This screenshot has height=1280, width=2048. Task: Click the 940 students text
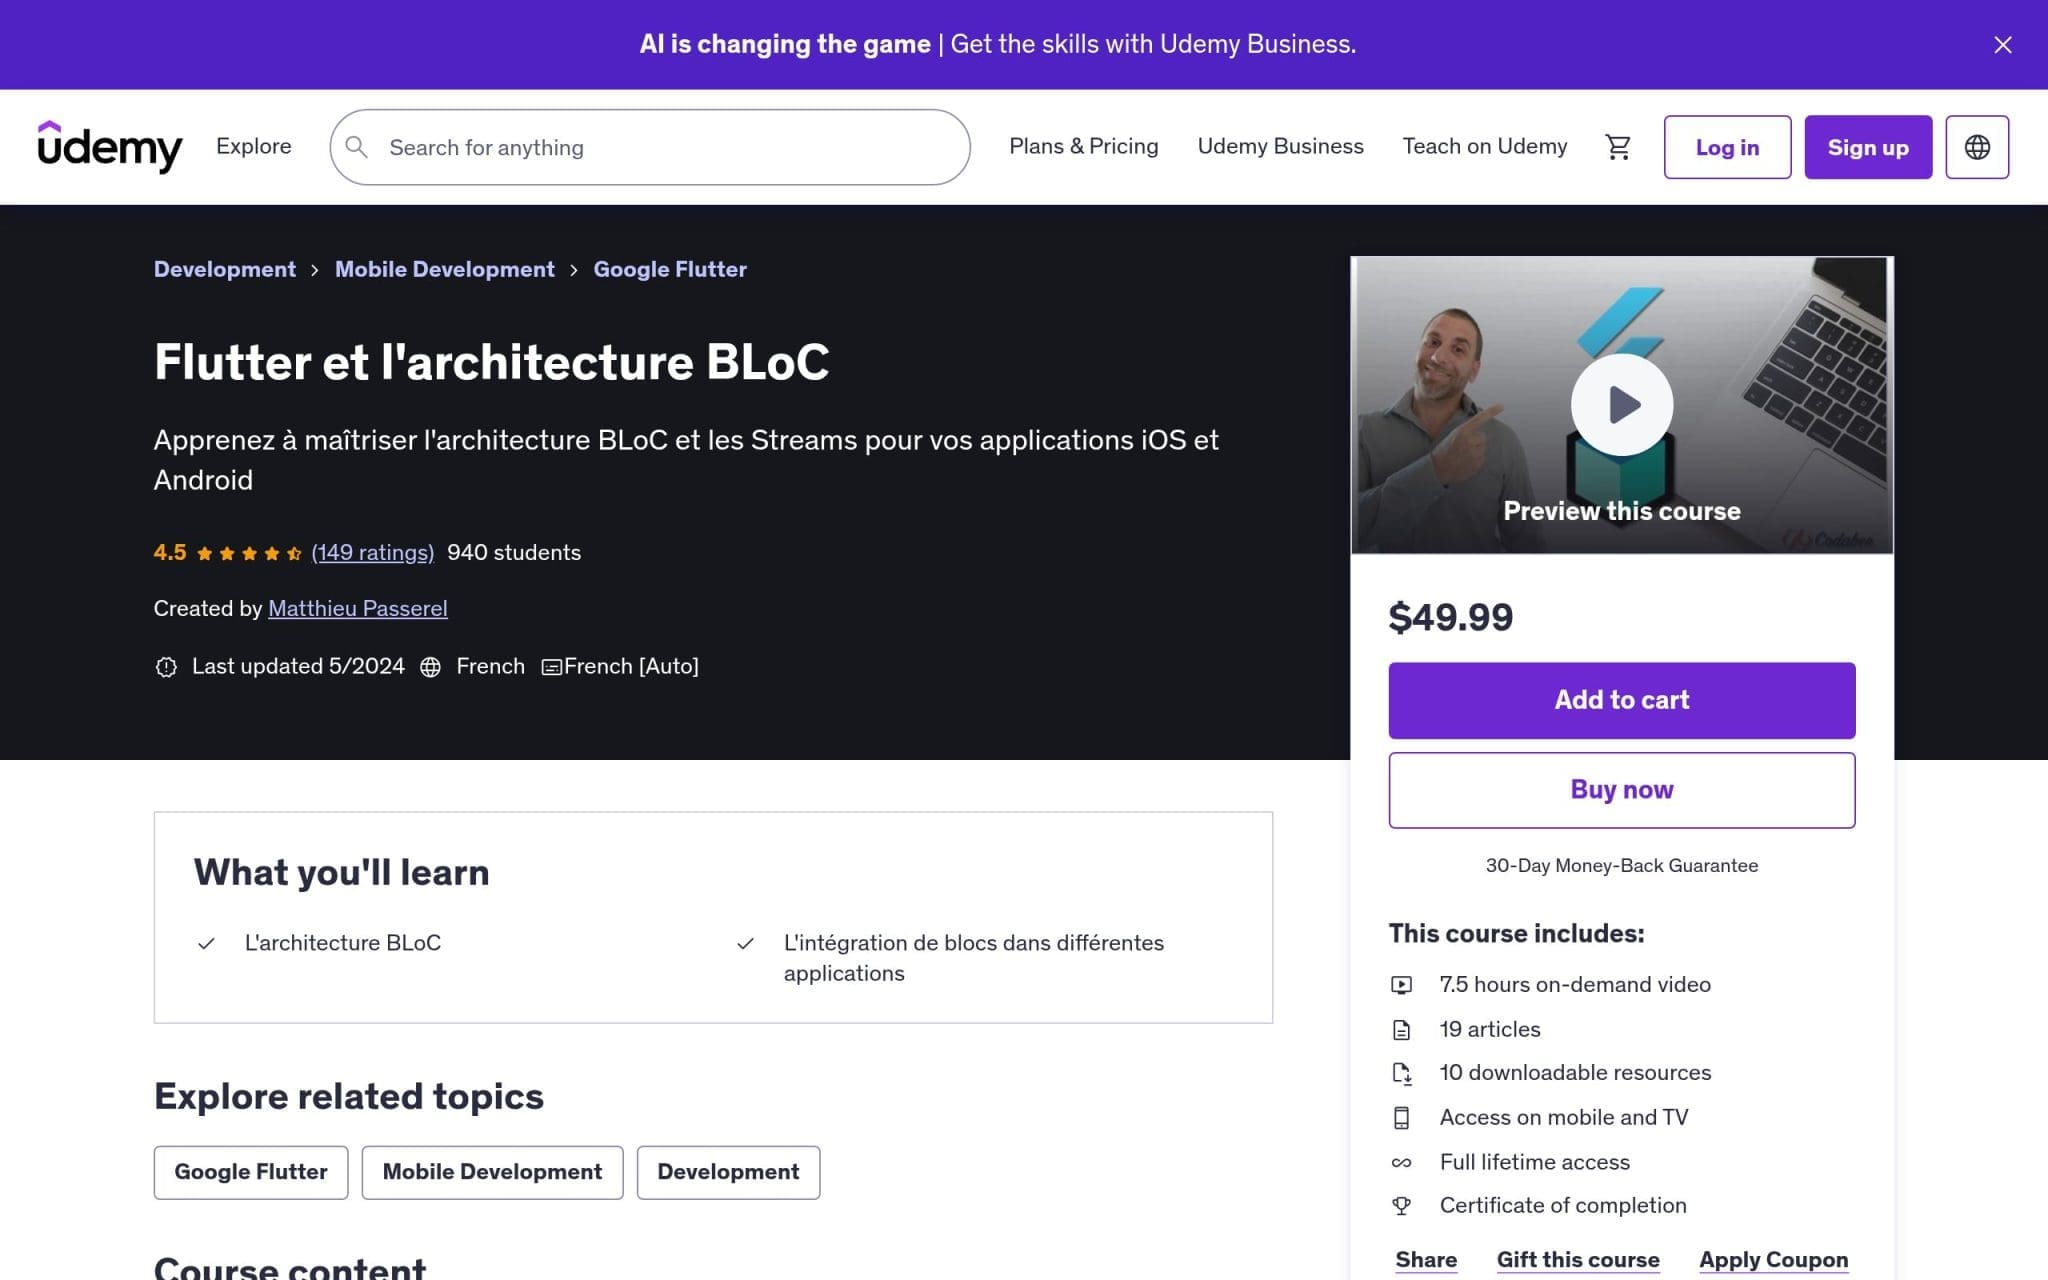[514, 552]
